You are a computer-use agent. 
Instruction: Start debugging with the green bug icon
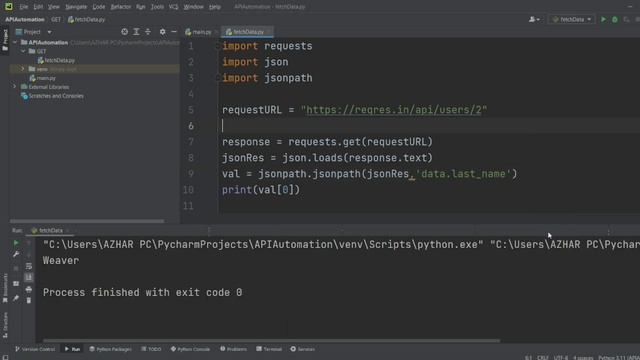pos(615,19)
